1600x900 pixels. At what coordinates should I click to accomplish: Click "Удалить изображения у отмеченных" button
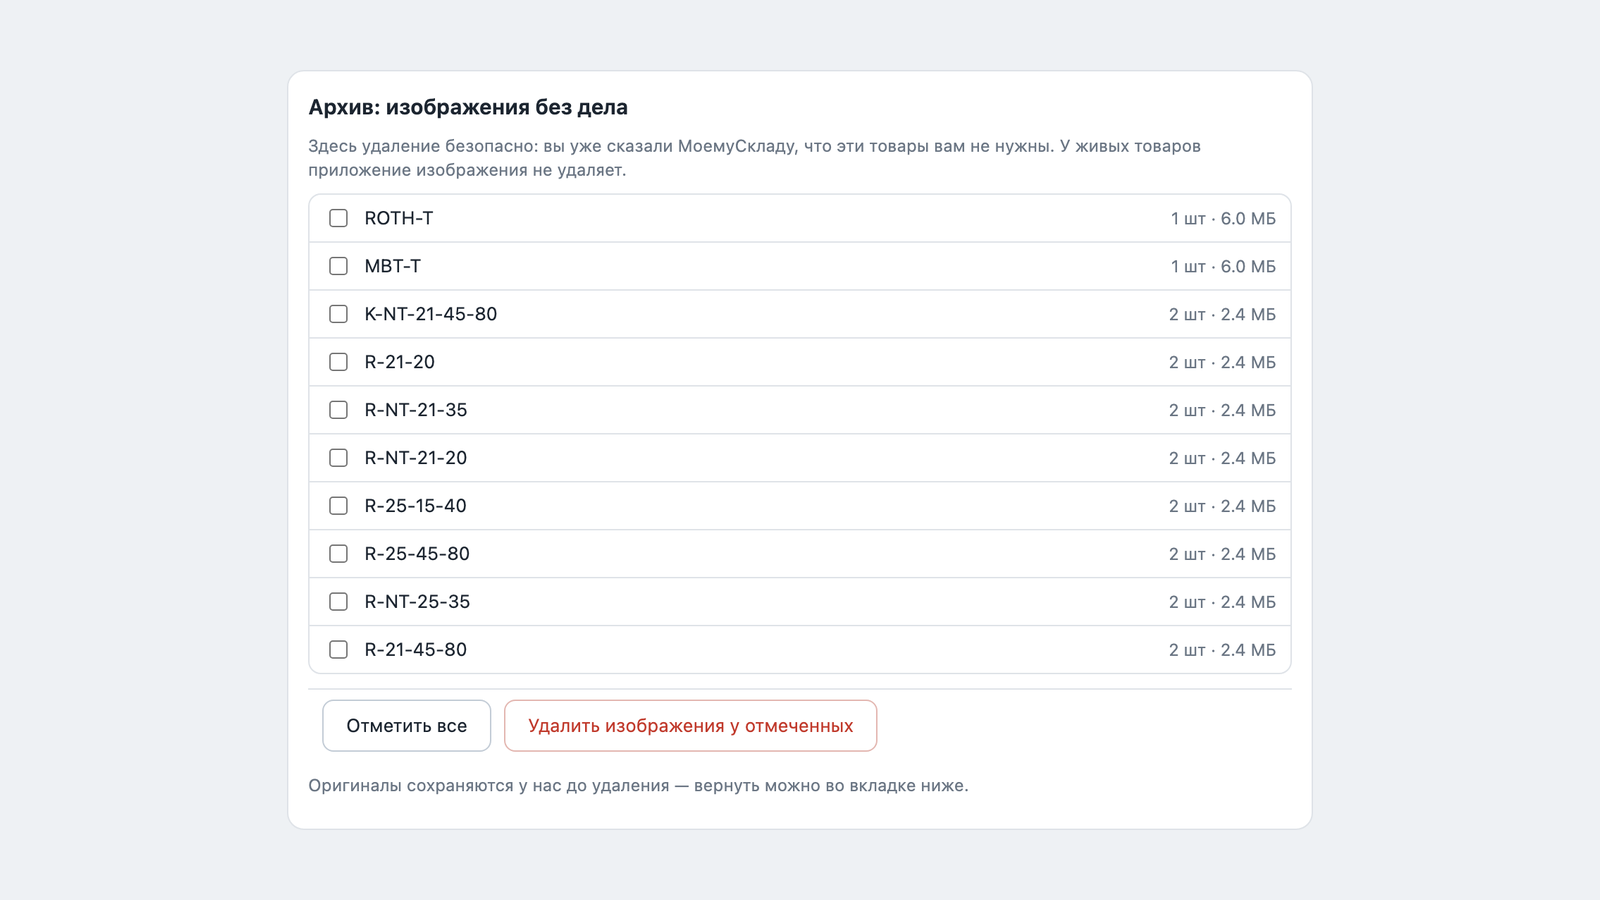[690, 726]
